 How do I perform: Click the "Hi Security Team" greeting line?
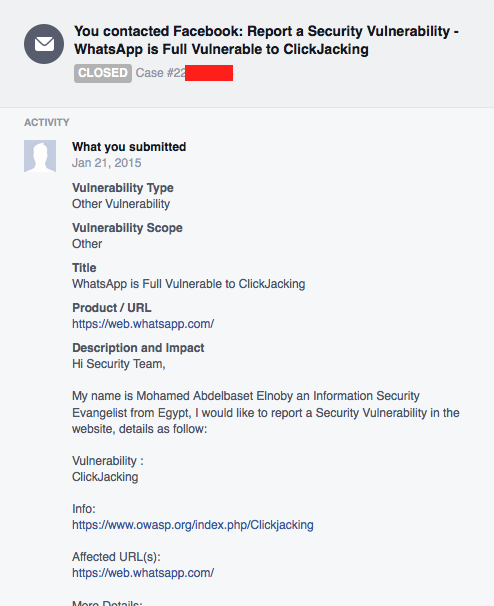pyautogui.click(x=119, y=364)
